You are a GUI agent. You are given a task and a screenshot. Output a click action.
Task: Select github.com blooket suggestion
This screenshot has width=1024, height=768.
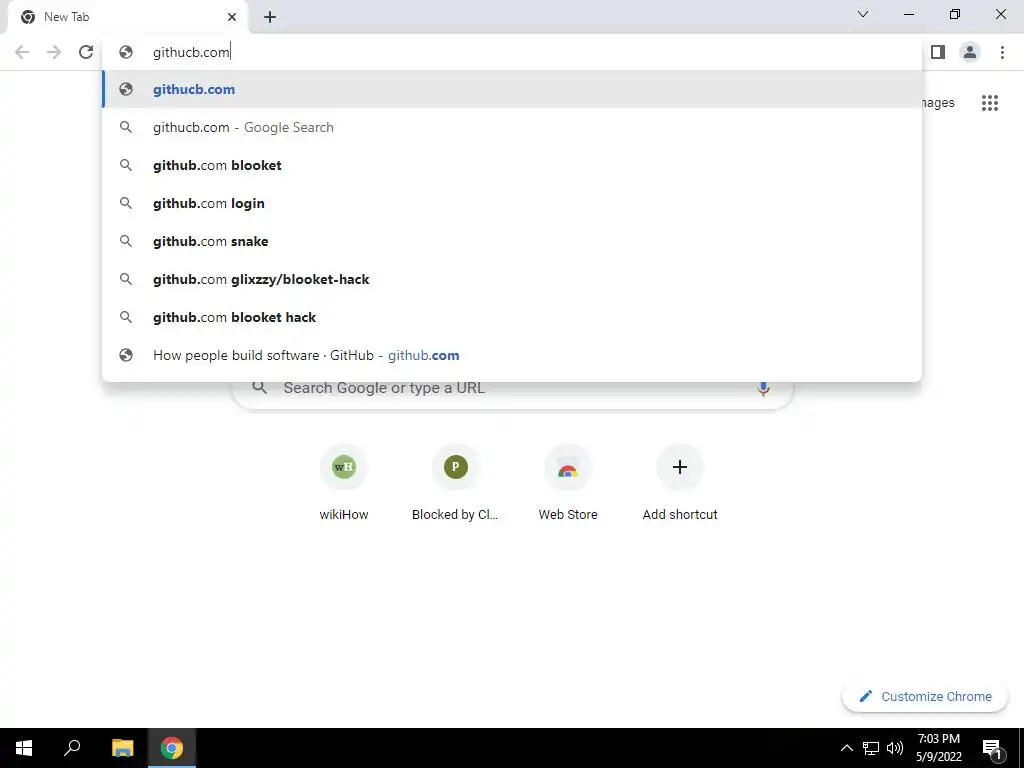point(512,165)
